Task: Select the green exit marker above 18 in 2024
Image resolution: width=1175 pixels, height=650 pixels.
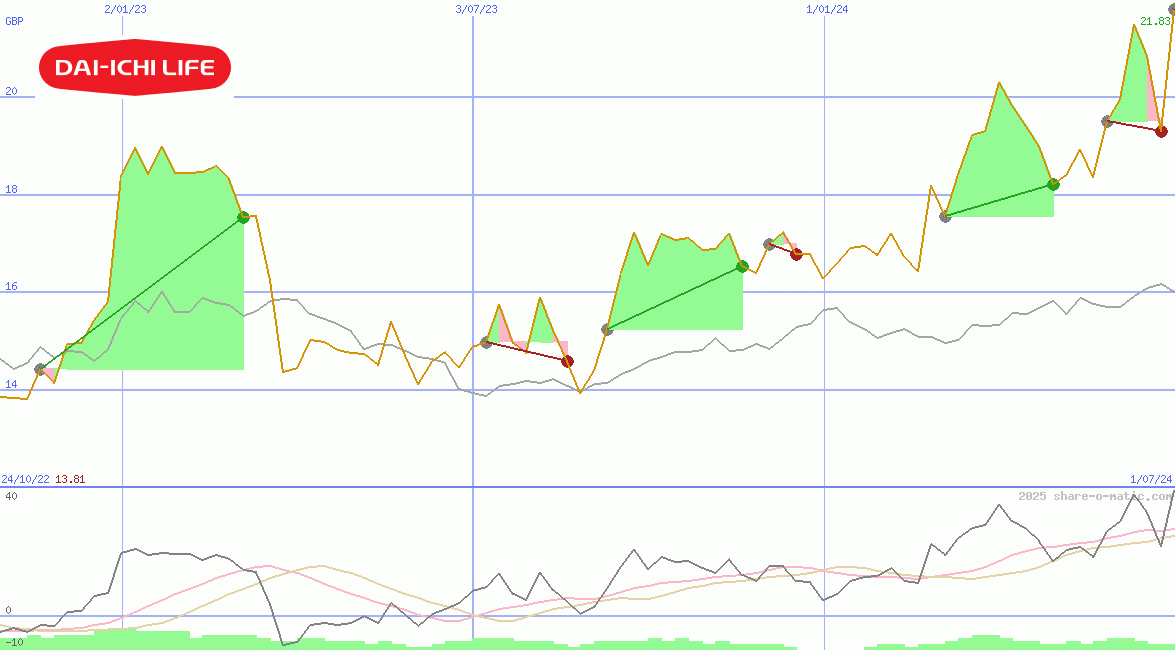Action: [x=1053, y=184]
